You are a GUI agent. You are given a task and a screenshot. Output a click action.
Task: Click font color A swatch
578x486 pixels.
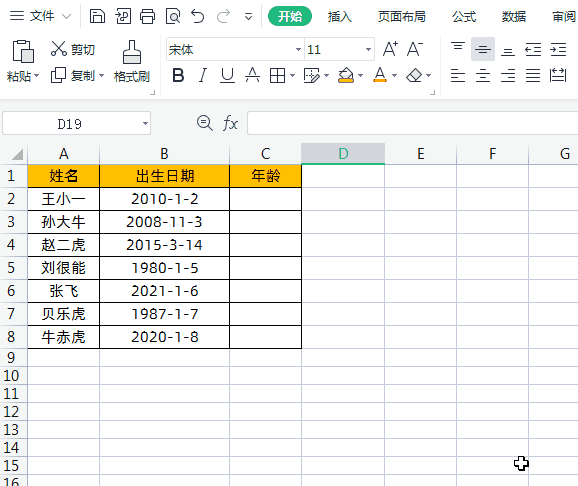pos(380,75)
